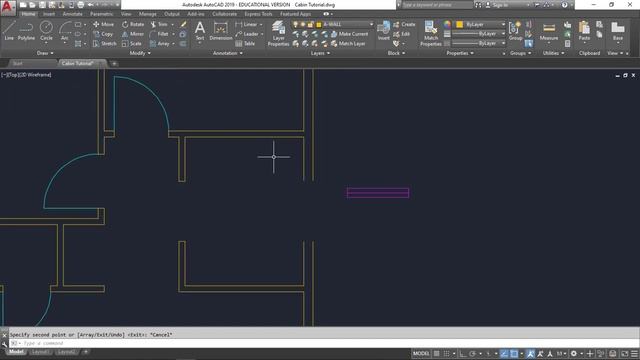
Task: Click Edit block button
Action: click(x=402, y=34)
